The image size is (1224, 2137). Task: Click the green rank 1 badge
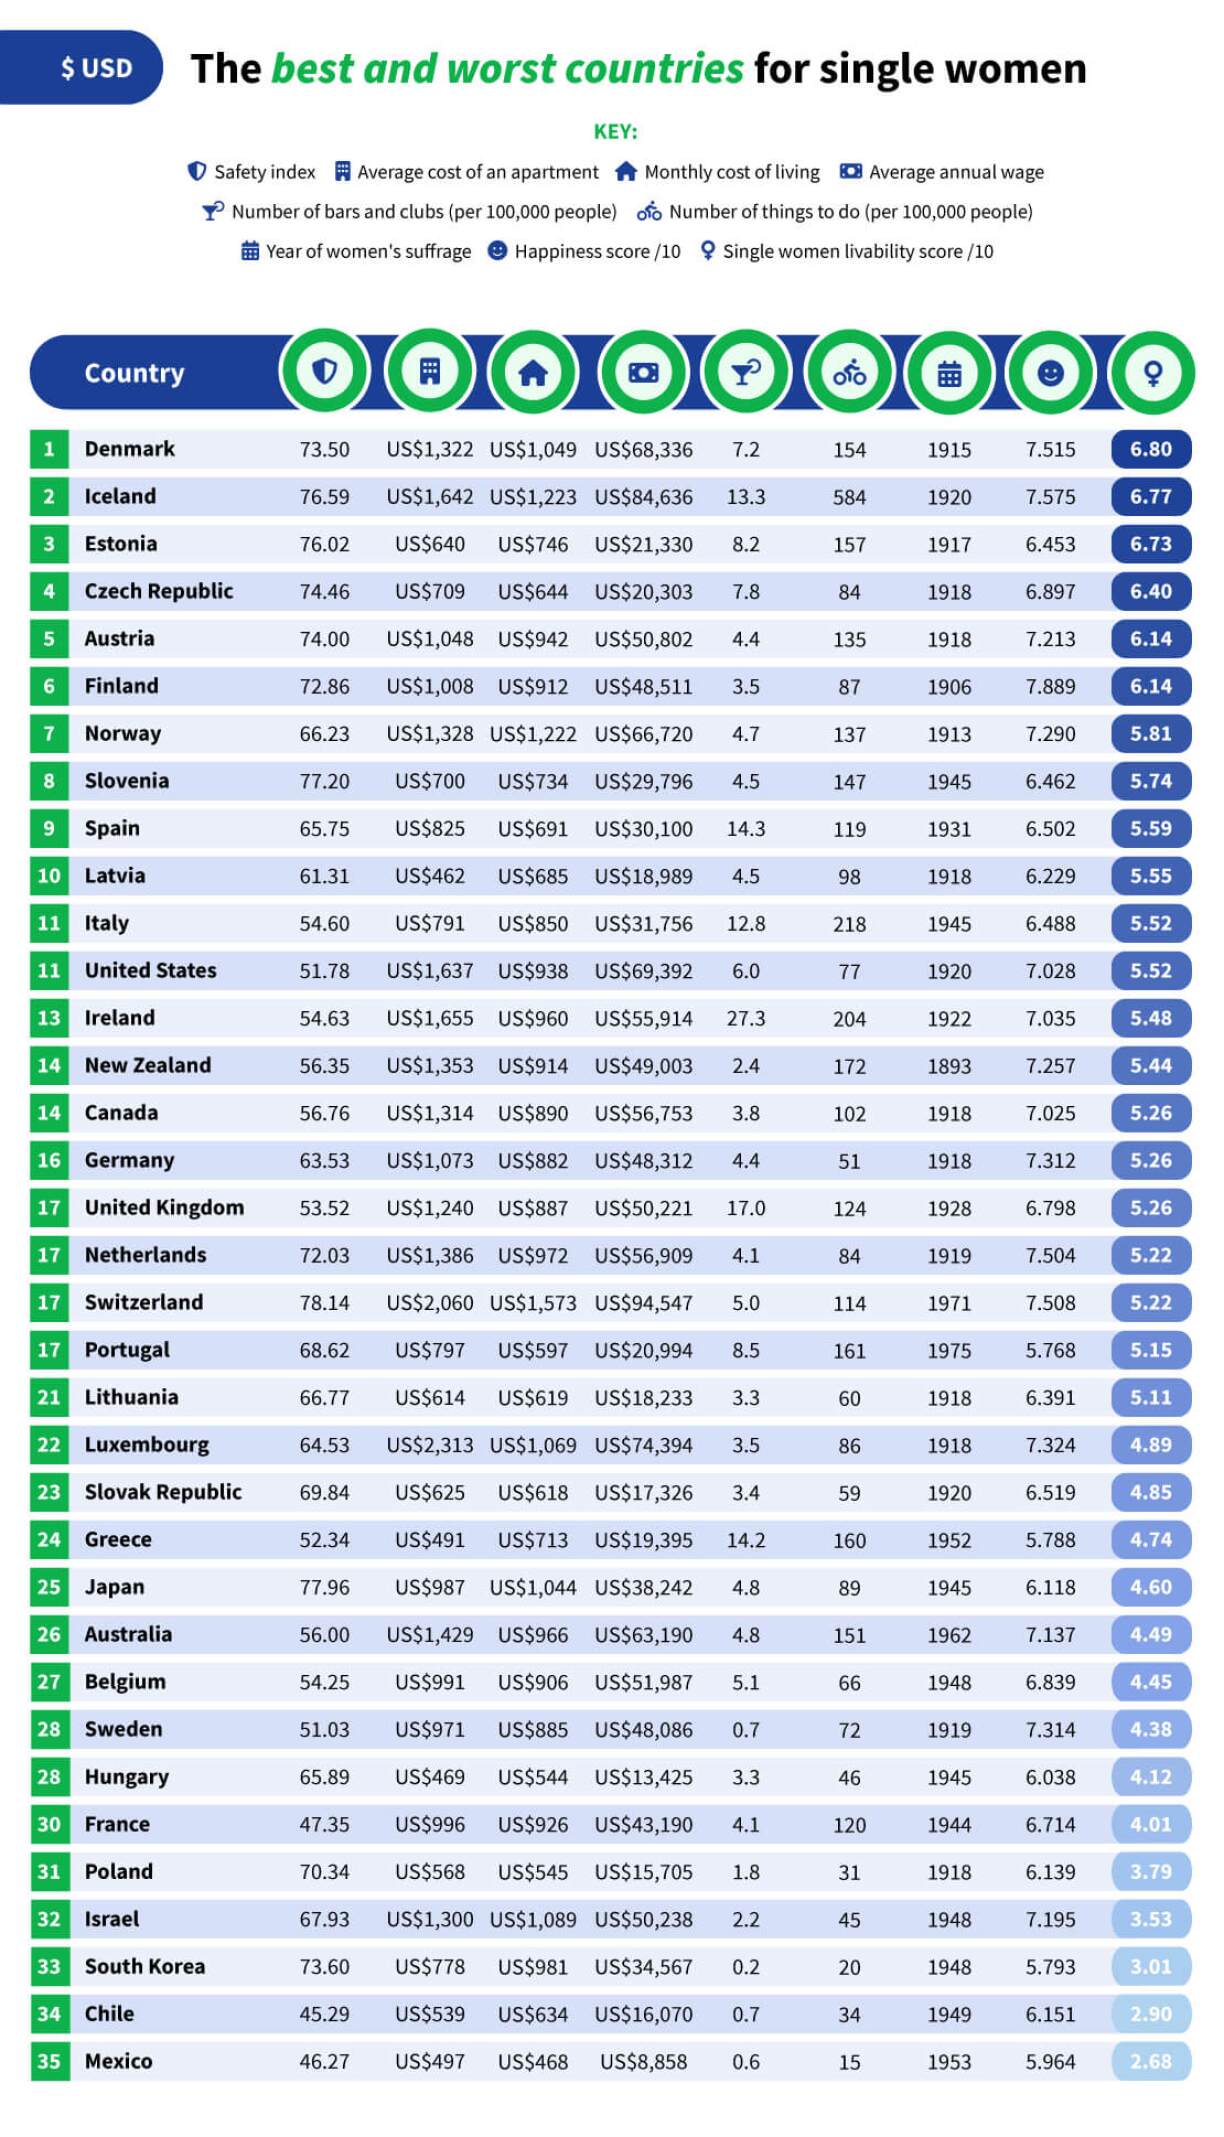click(x=49, y=449)
